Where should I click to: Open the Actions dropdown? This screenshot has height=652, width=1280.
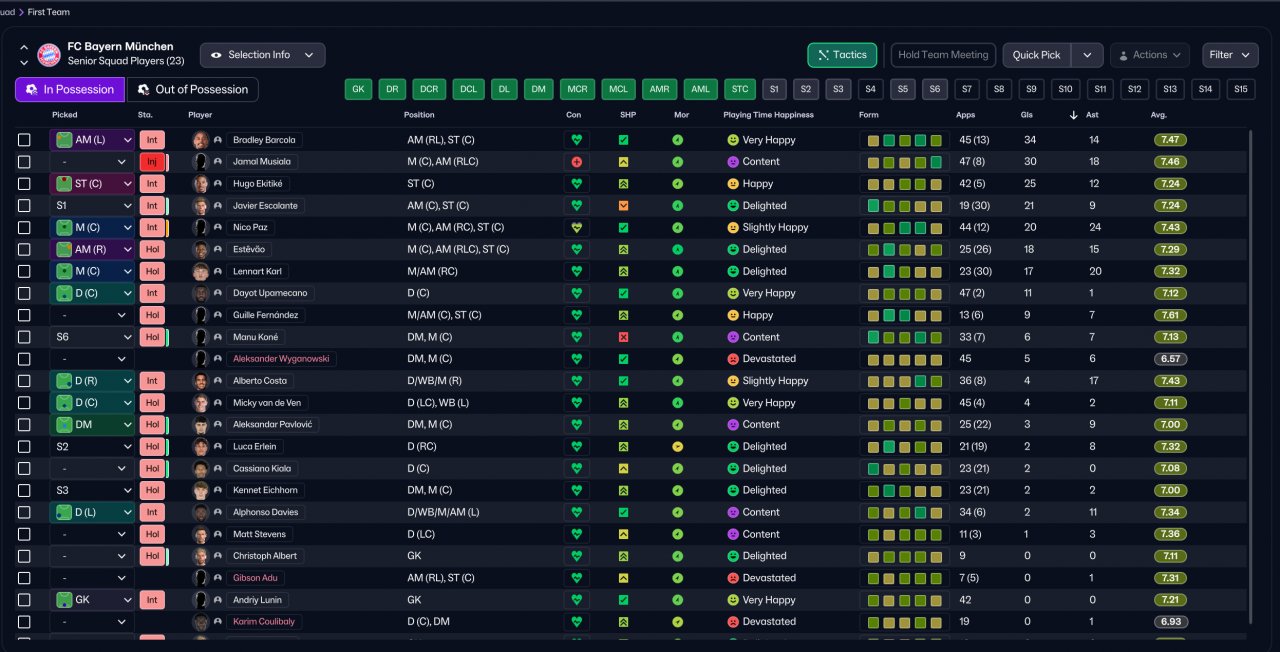pyautogui.click(x=1149, y=55)
